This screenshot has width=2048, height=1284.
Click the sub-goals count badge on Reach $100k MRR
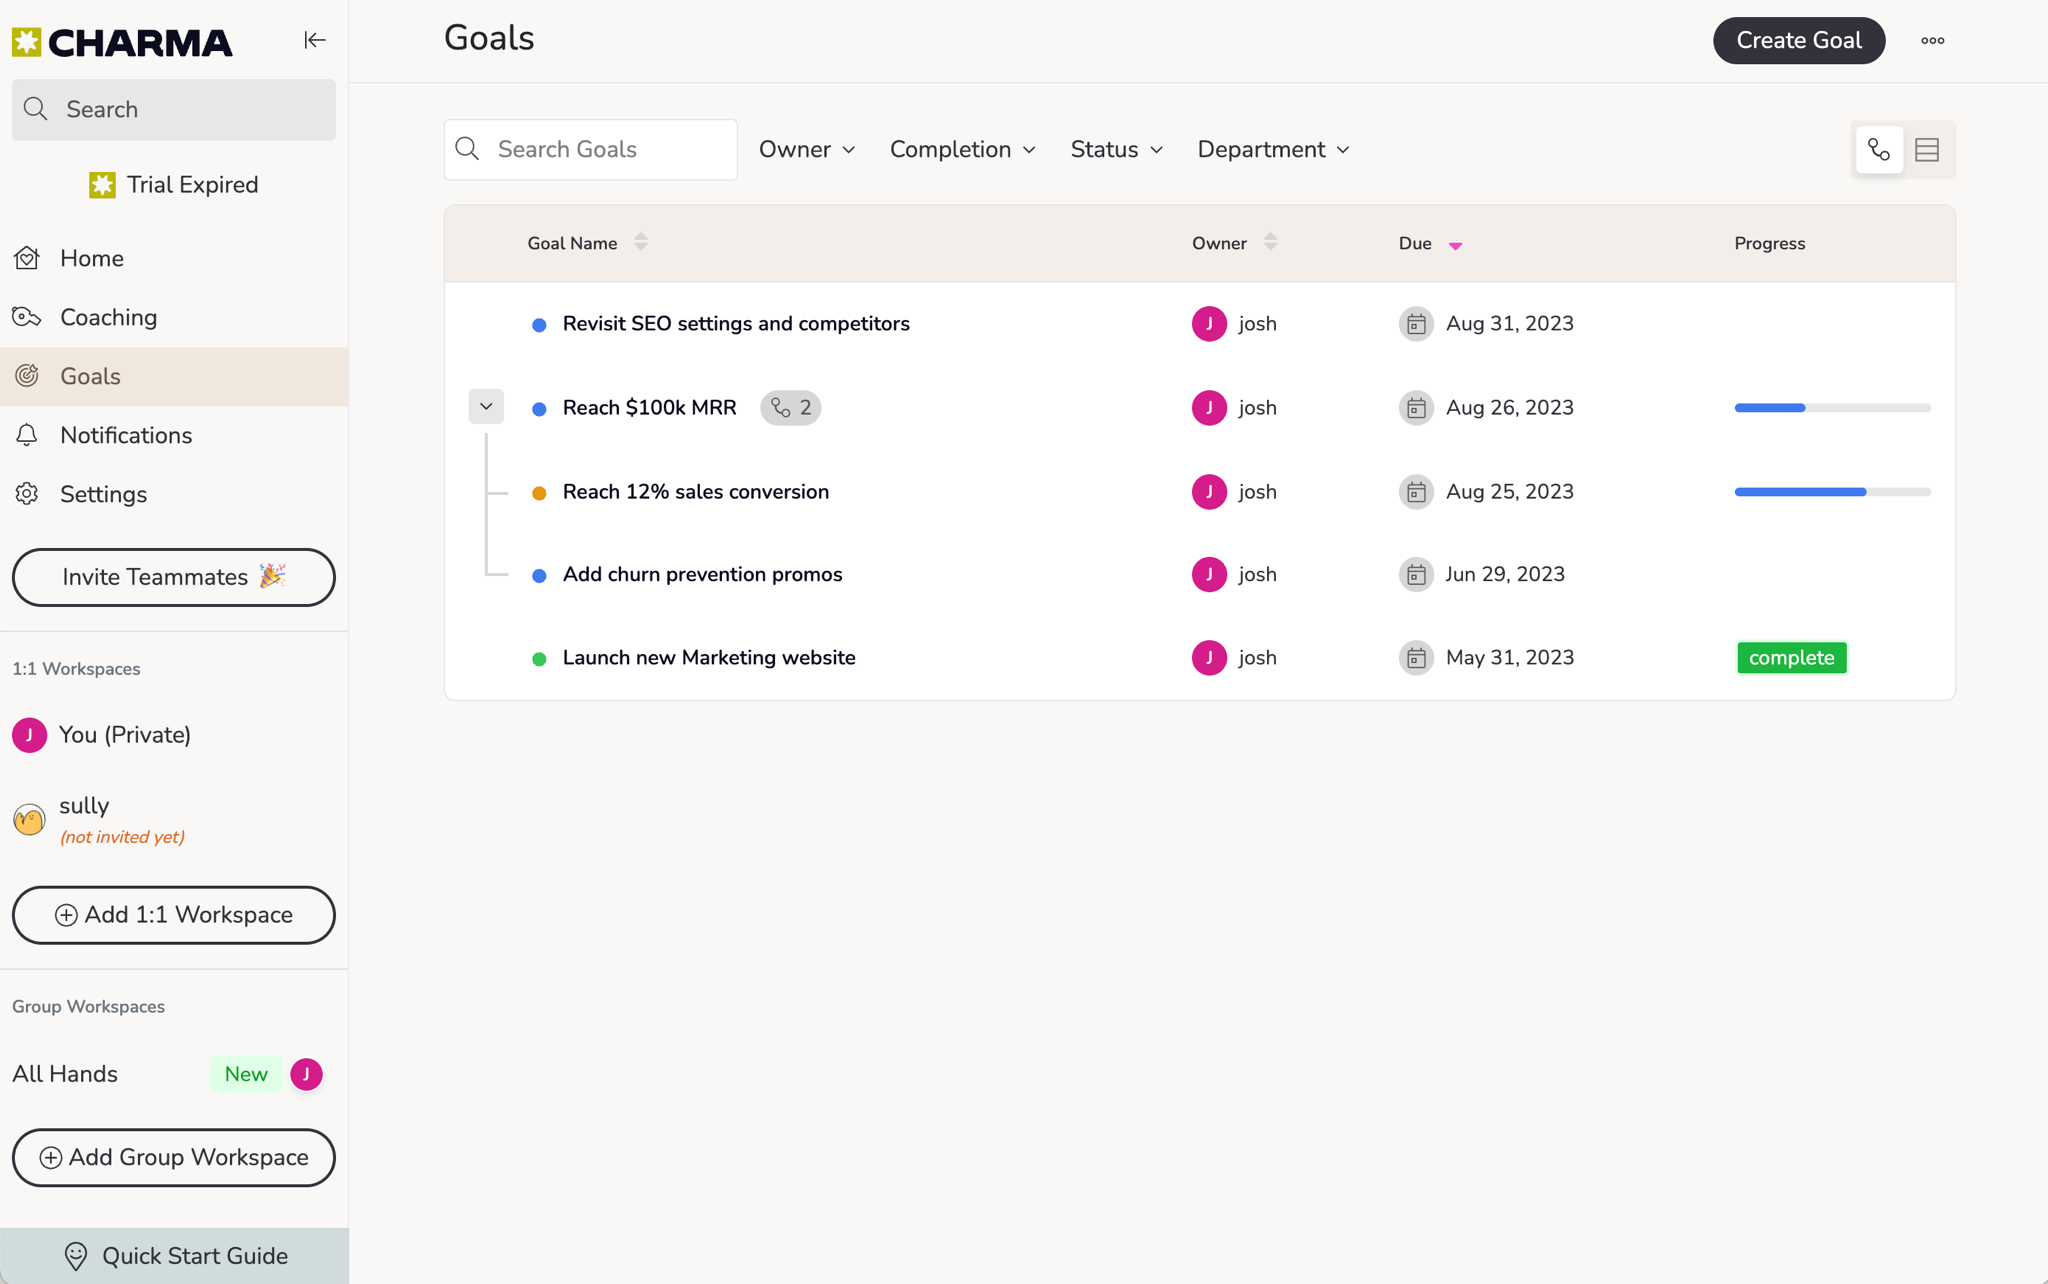(790, 408)
